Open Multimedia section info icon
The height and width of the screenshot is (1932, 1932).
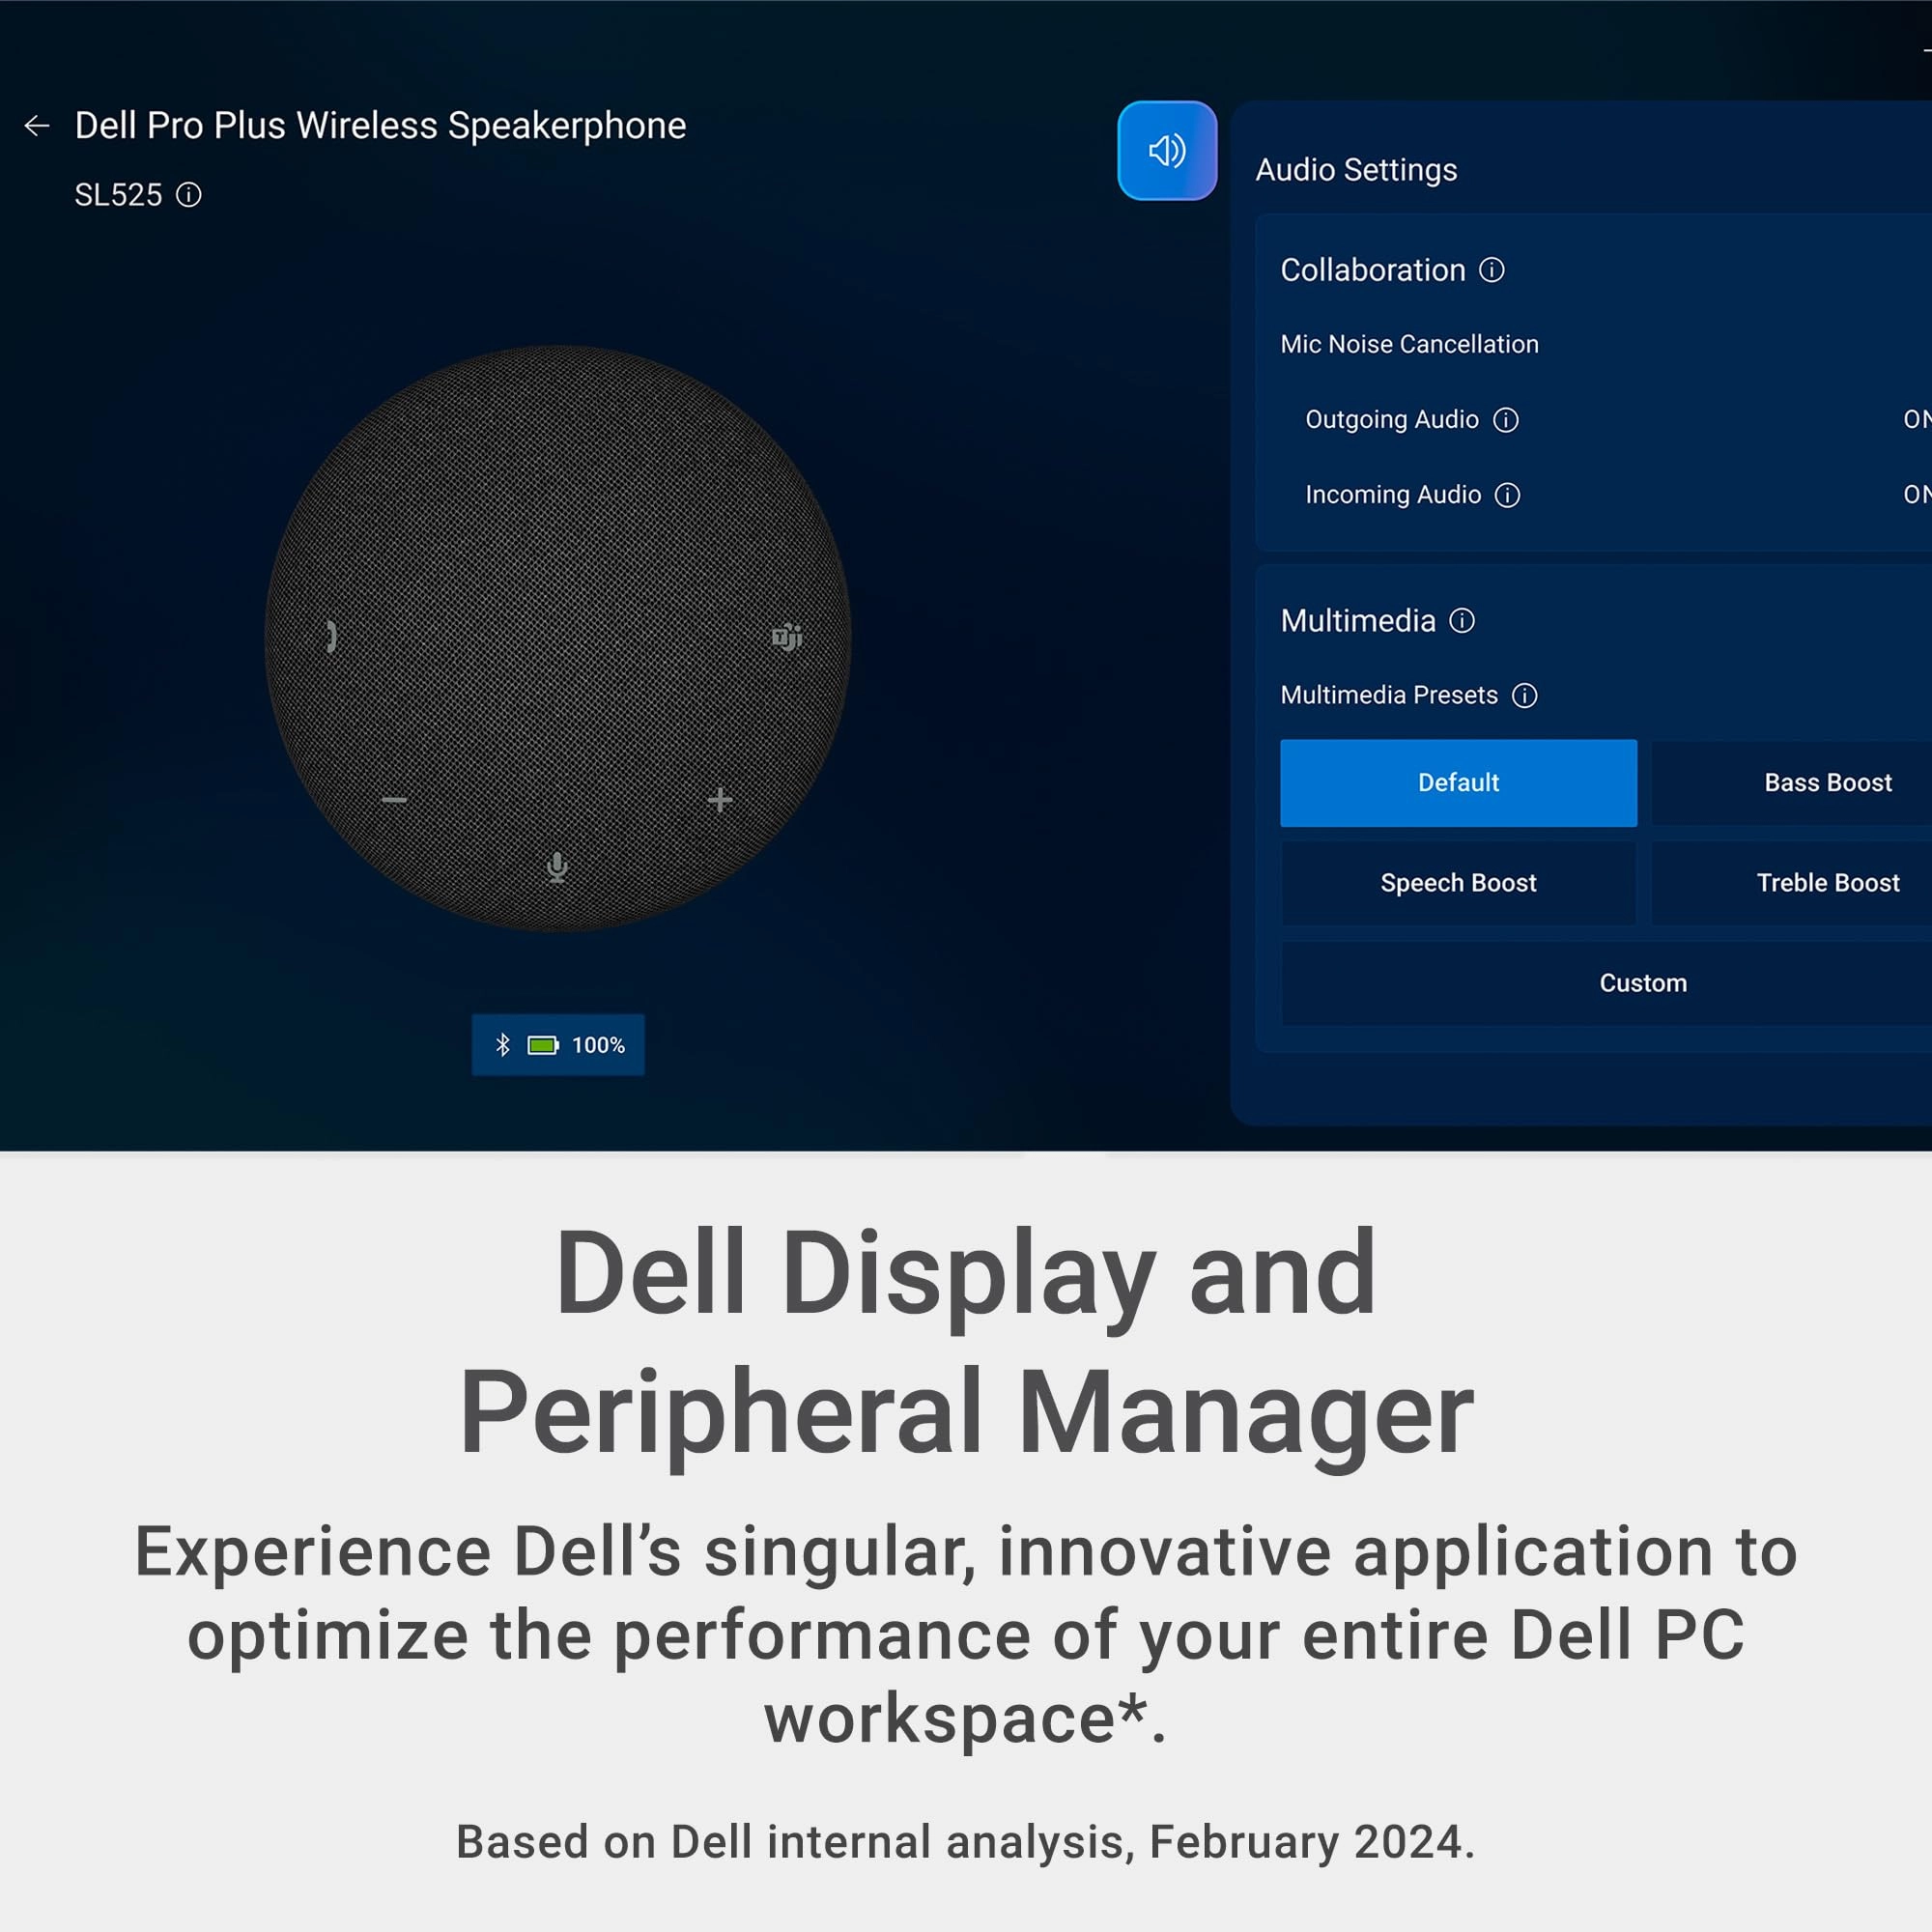(x=1462, y=621)
